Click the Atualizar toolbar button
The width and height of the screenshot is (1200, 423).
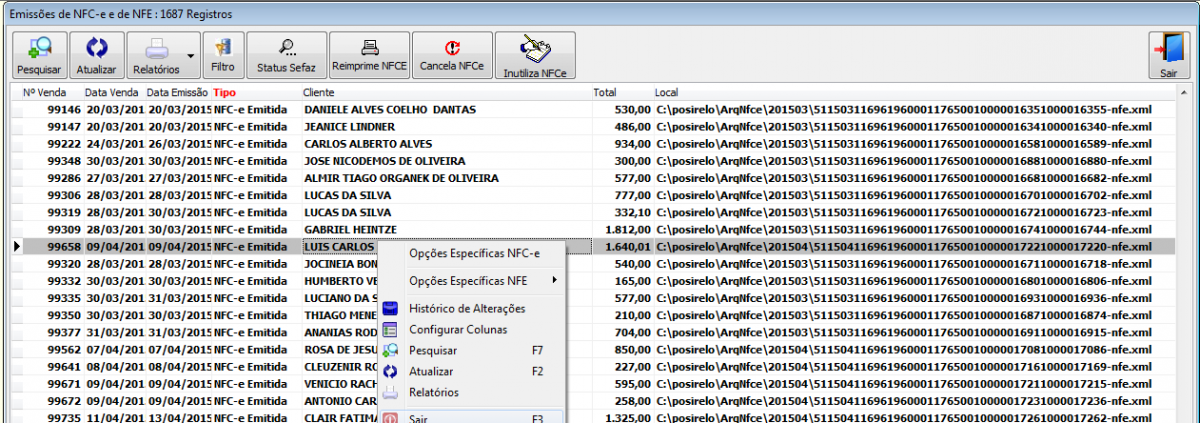point(97,56)
